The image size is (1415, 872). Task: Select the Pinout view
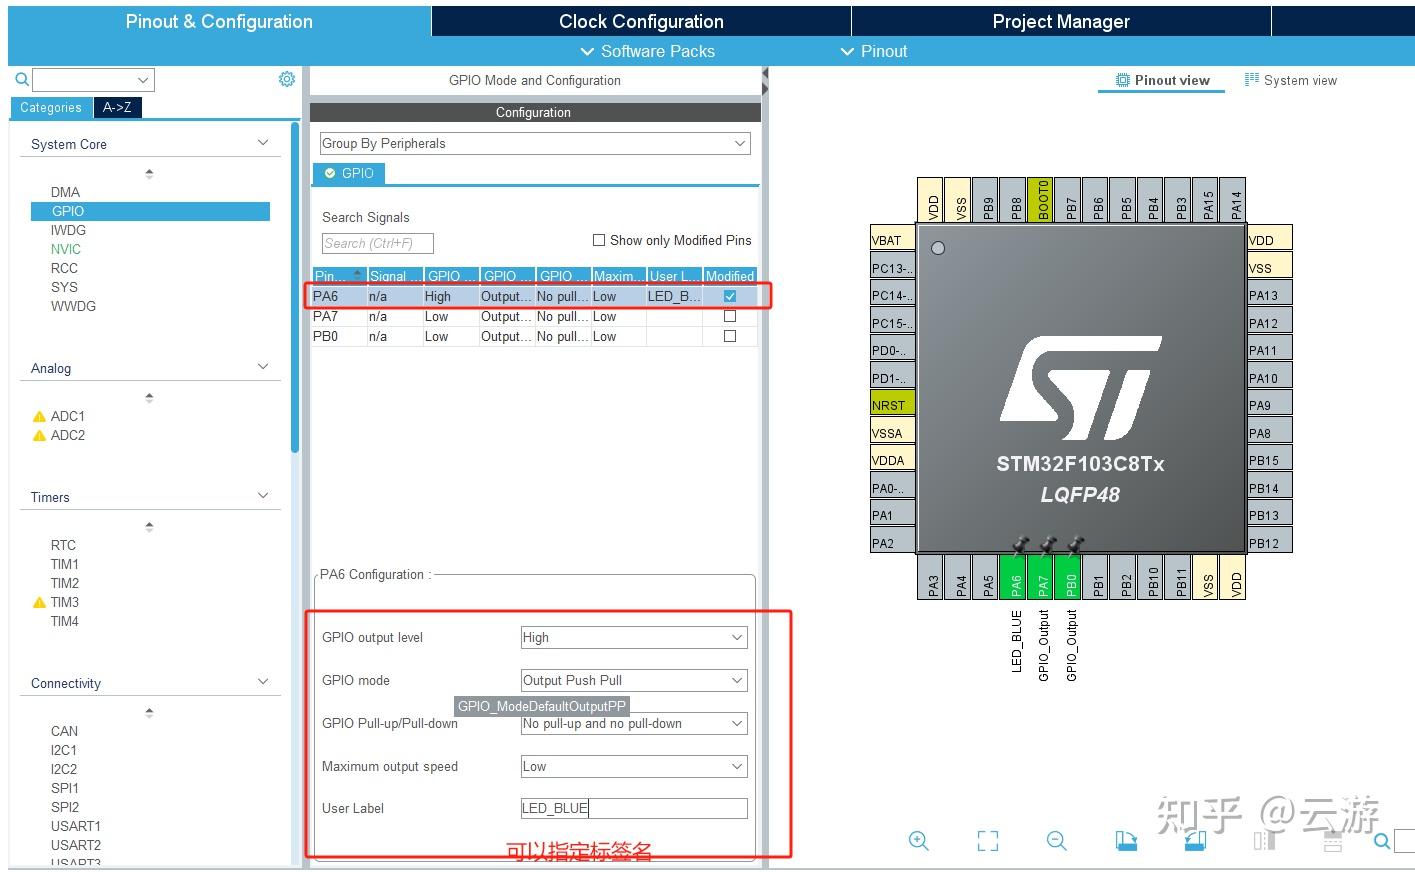[x=1161, y=80]
